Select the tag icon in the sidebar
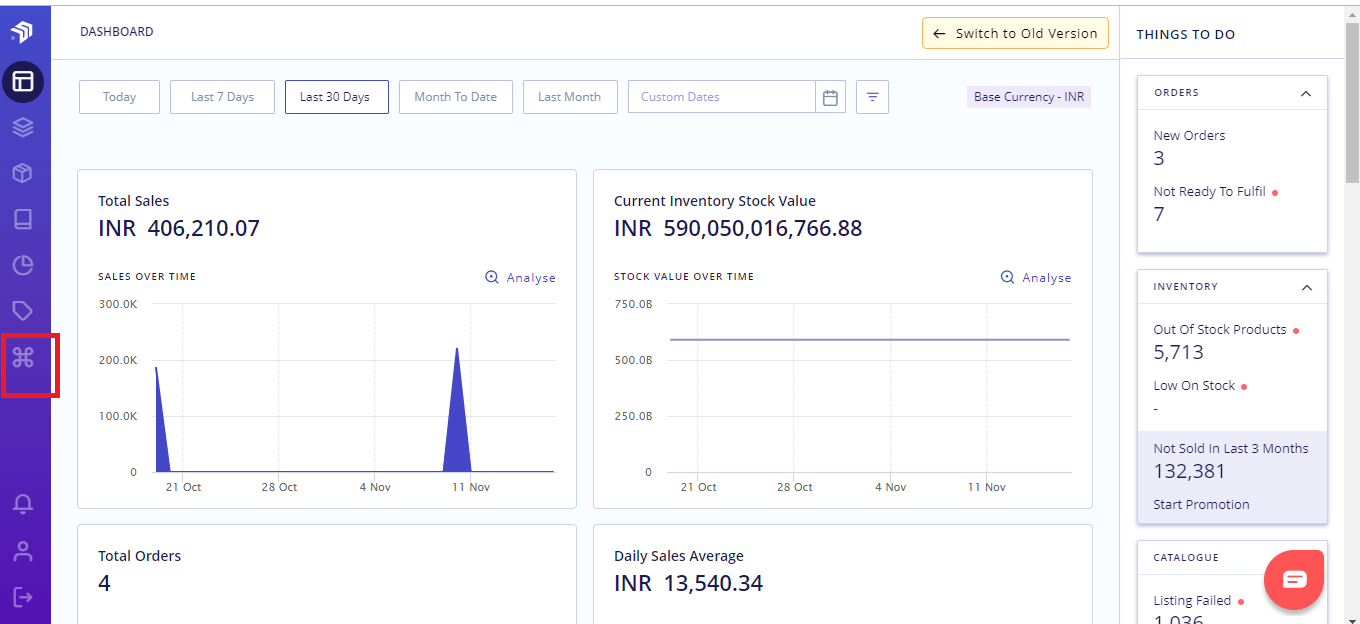This screenshot has width=1360, height=624. (x=24, y=311)
